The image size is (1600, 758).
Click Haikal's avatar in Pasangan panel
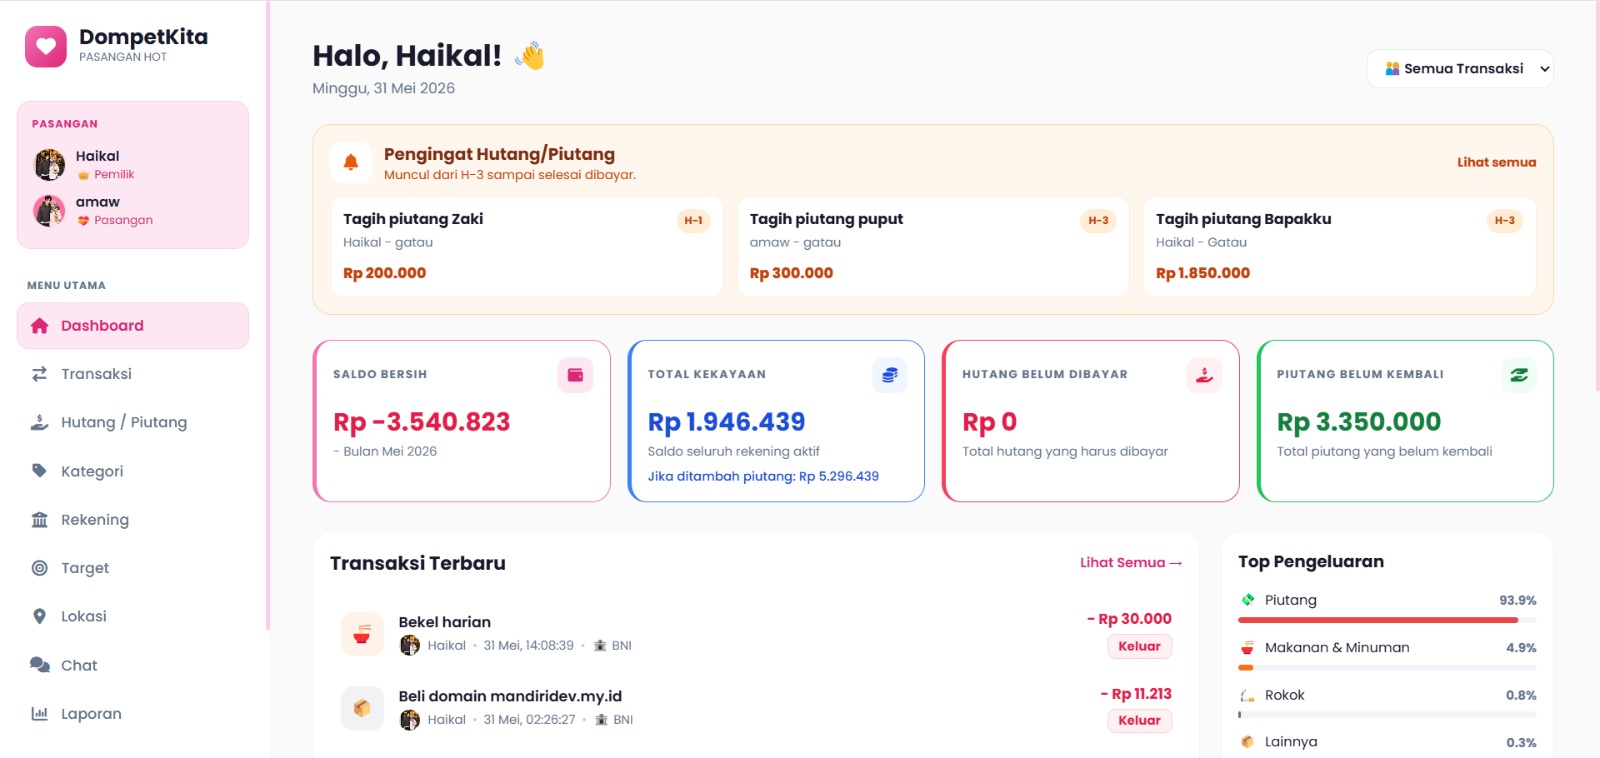coord(50,164)
